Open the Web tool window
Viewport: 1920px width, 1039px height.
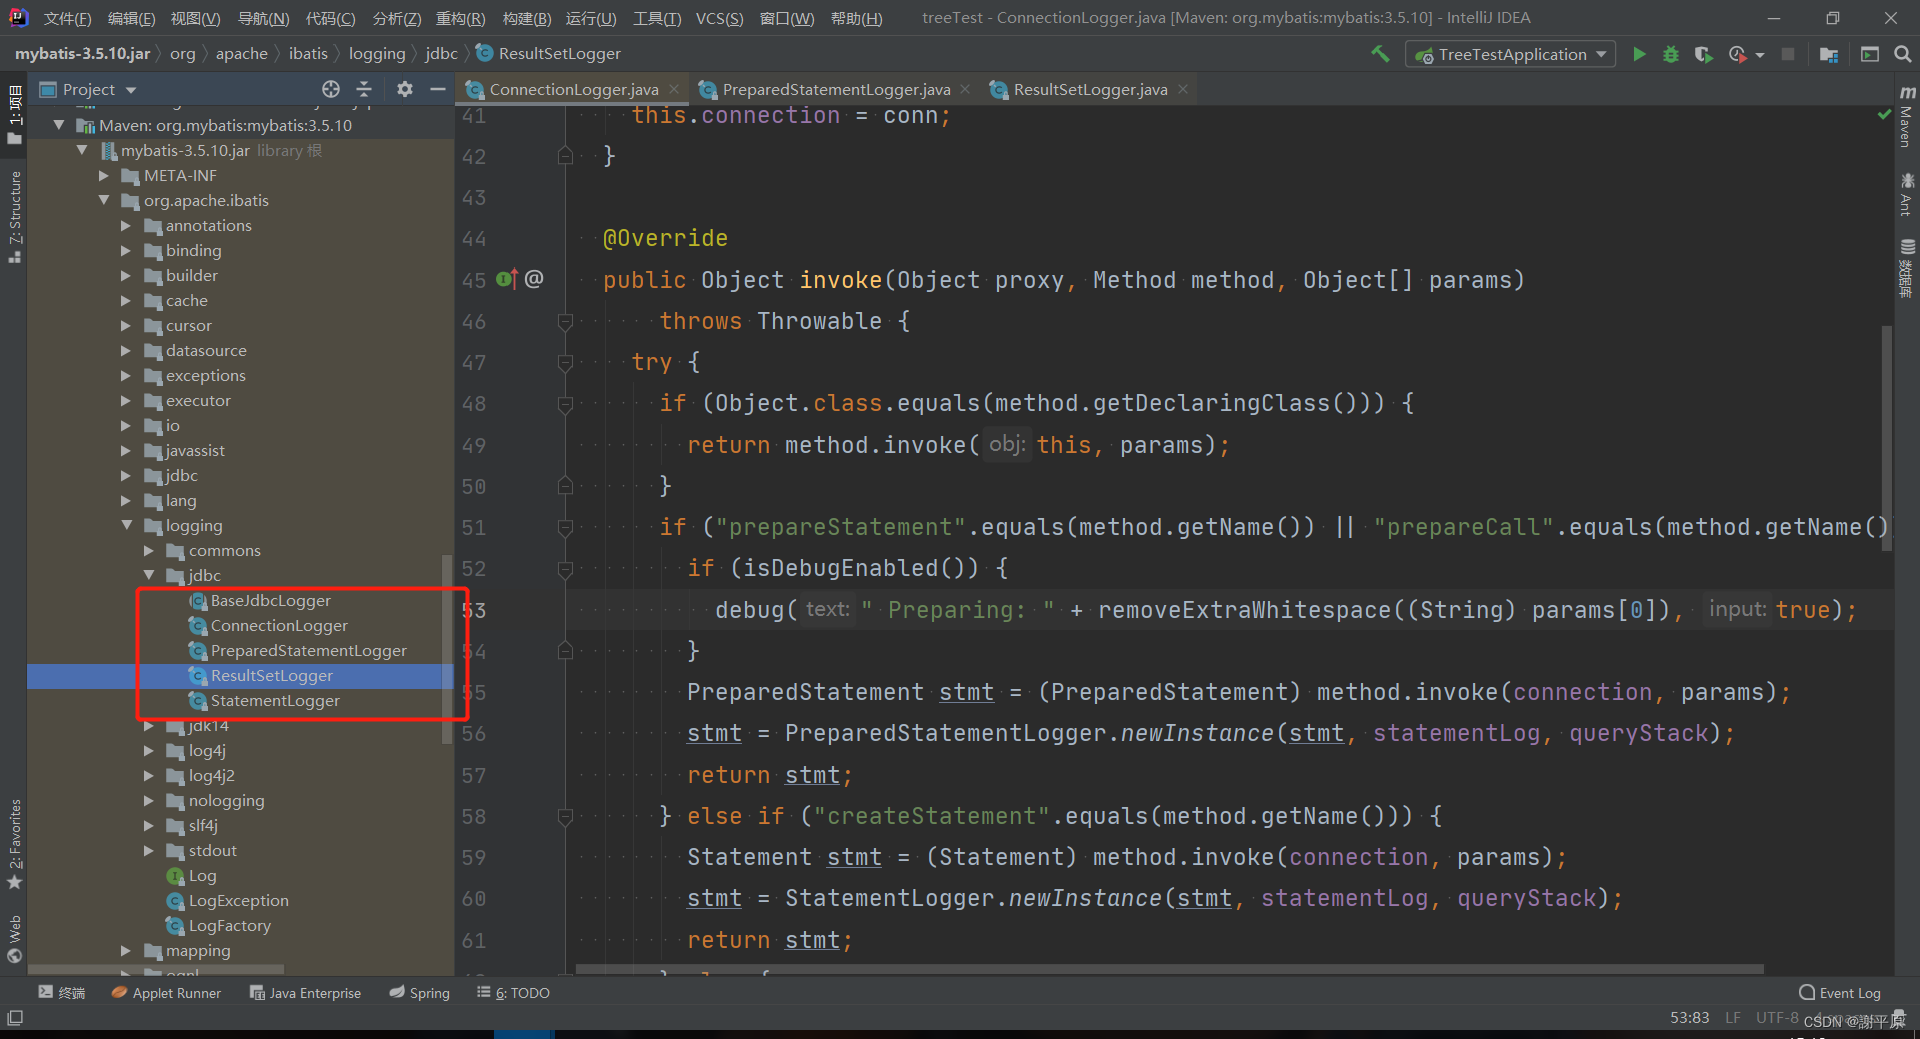coord(14,938)
